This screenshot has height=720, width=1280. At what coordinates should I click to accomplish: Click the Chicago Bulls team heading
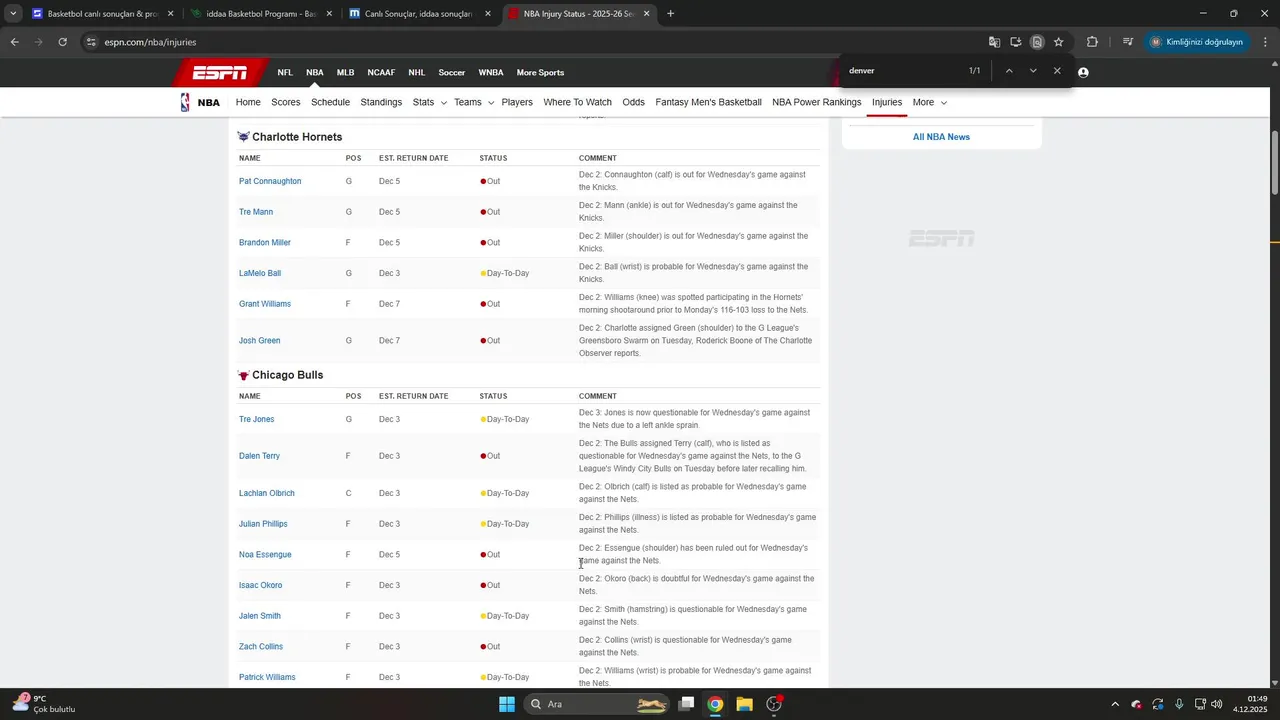tap(287, 375)
